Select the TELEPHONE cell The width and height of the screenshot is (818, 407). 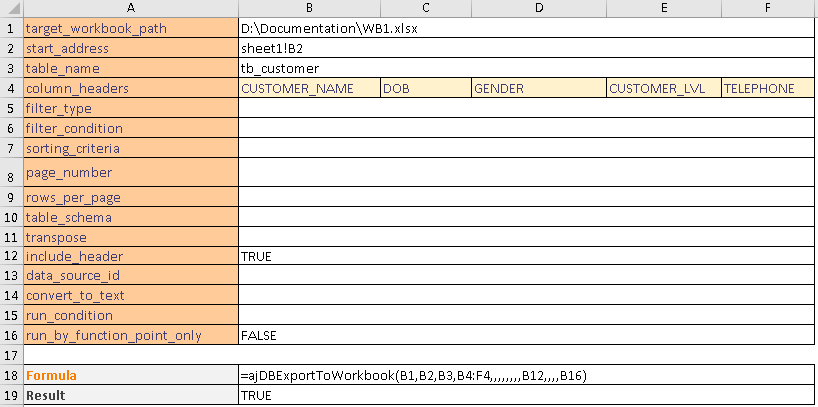coord(767,88)
